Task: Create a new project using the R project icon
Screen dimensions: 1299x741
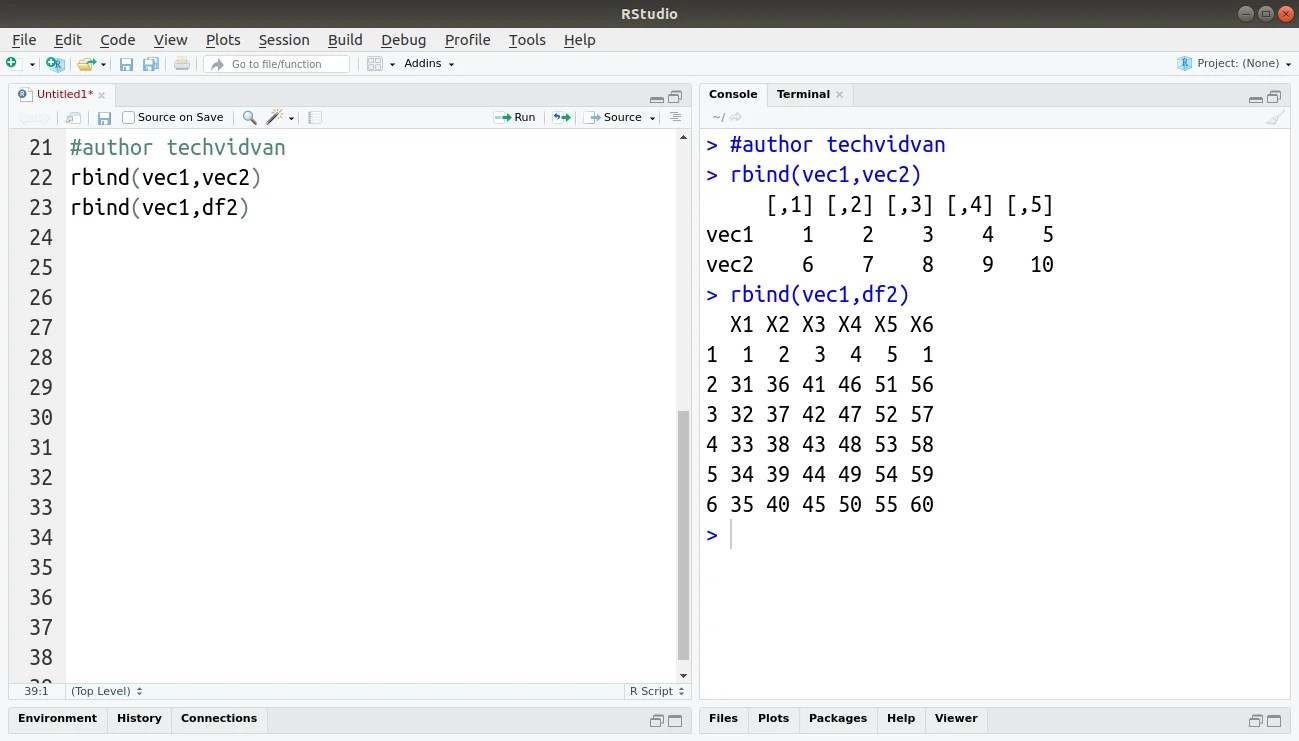Action: point(55,63)
